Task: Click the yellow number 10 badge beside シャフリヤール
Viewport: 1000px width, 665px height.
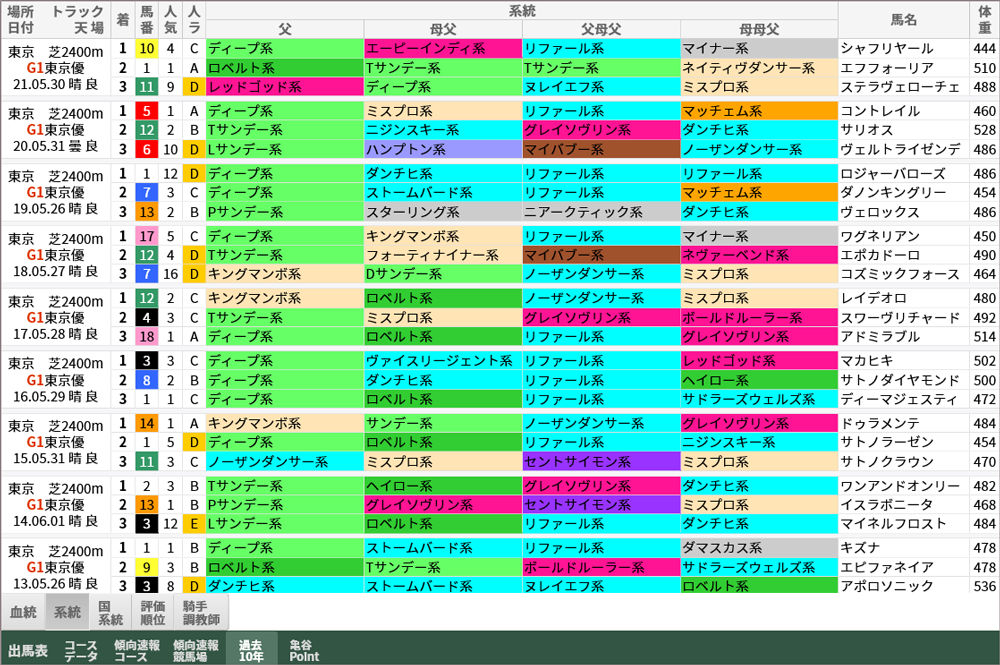Action: [146, 48]
